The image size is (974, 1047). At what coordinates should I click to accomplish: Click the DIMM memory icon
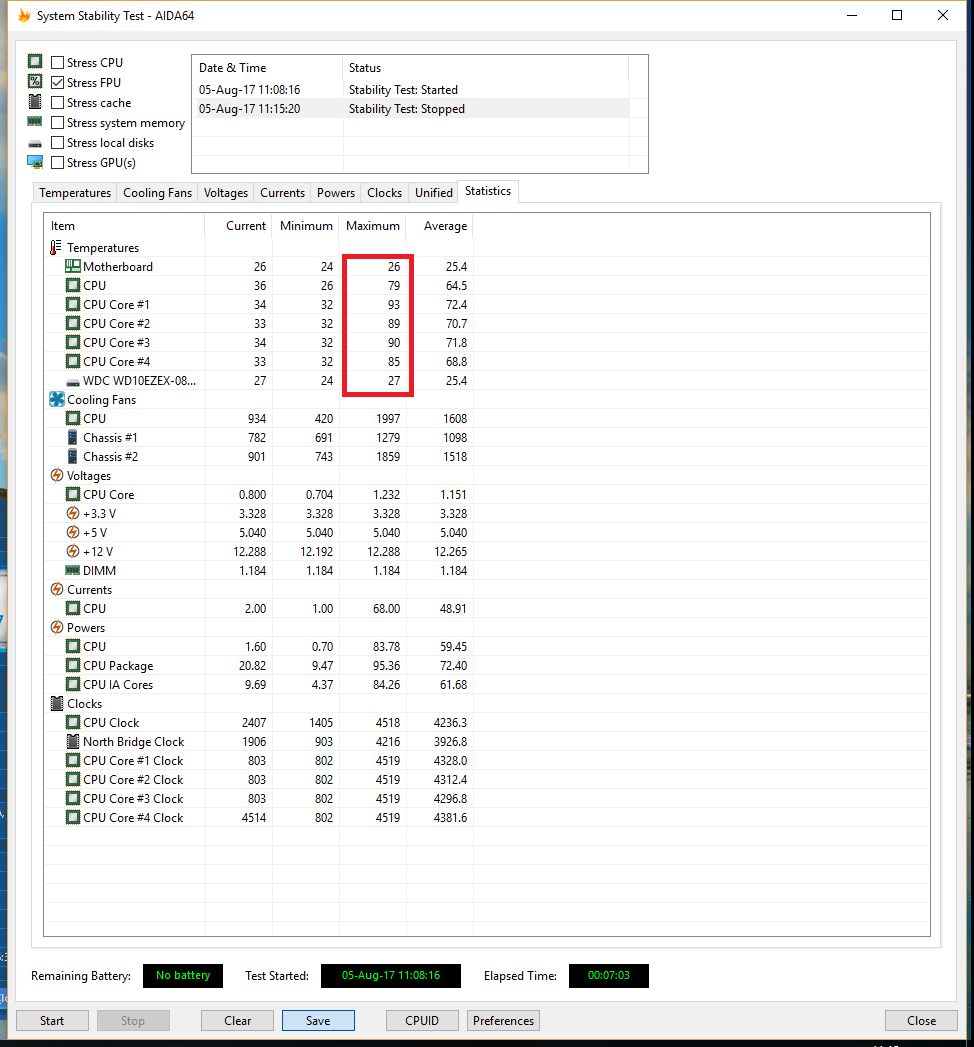(x=72, y=571)
